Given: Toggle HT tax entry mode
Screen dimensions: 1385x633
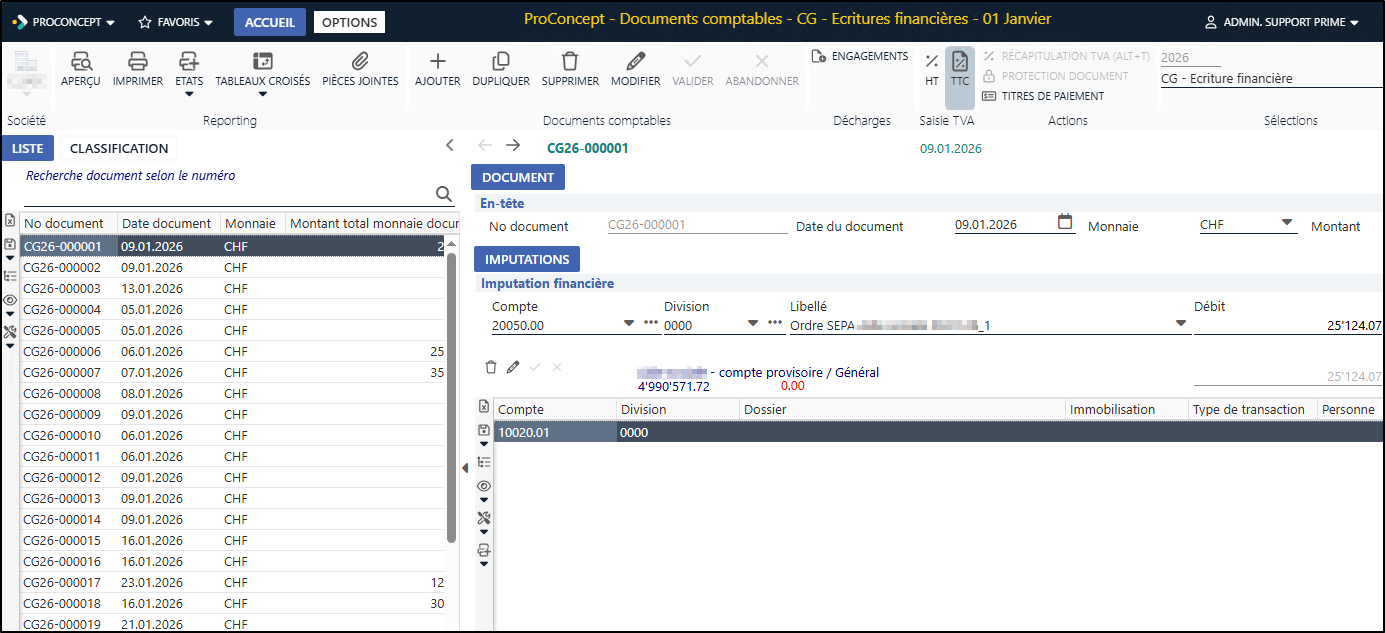Looking at the screenshot, I should click(932, 69).
